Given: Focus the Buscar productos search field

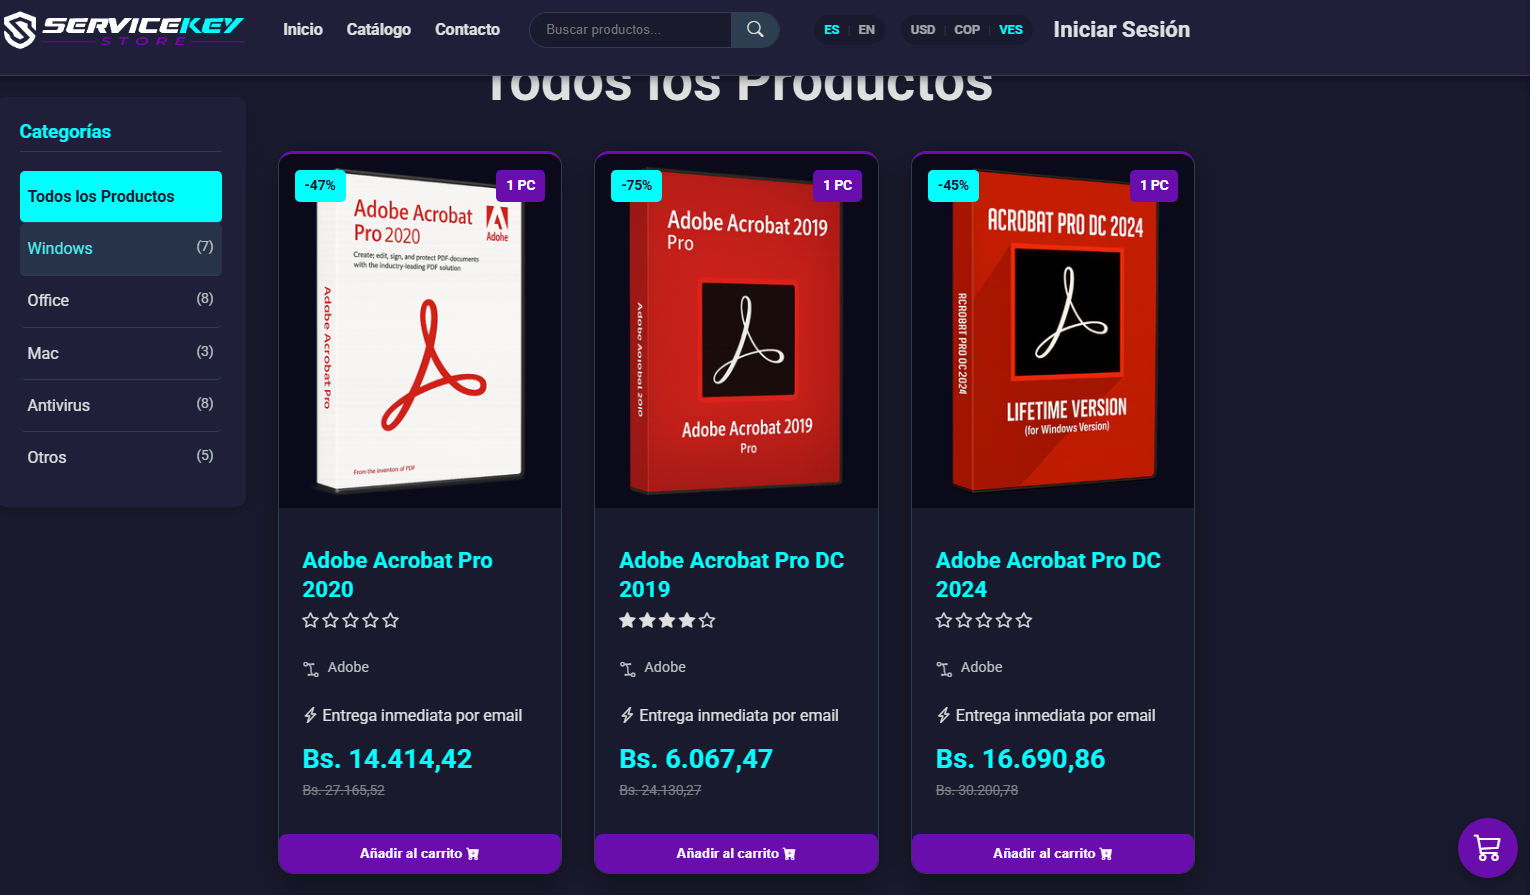Looking at the screenshot, I should point(630,30).
